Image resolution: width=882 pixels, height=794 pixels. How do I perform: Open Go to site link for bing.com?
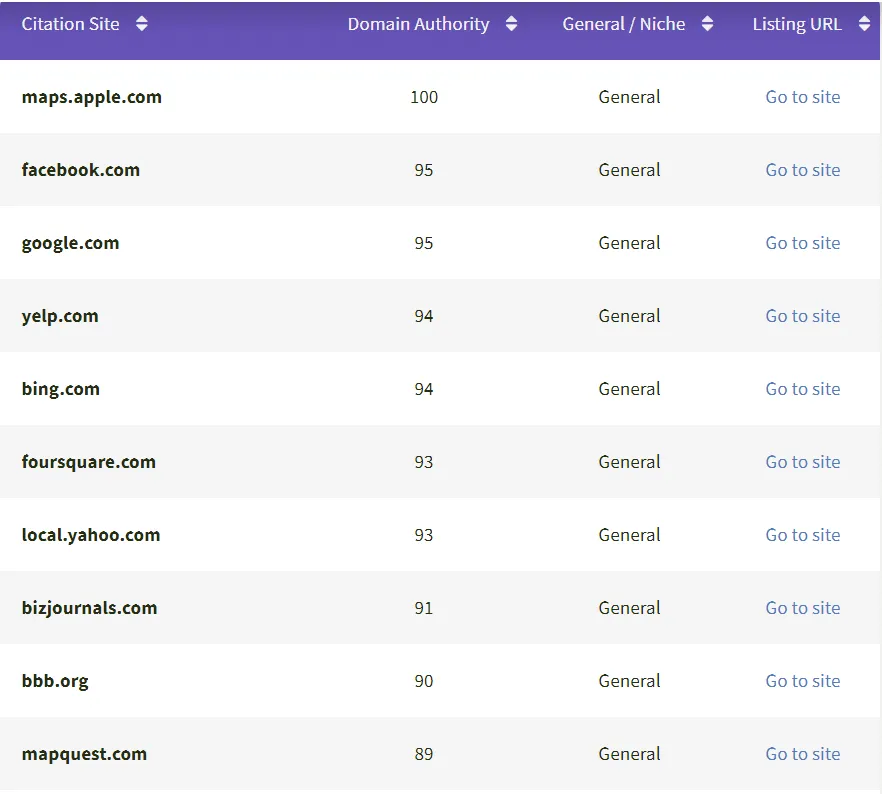[x=802, y=389]
